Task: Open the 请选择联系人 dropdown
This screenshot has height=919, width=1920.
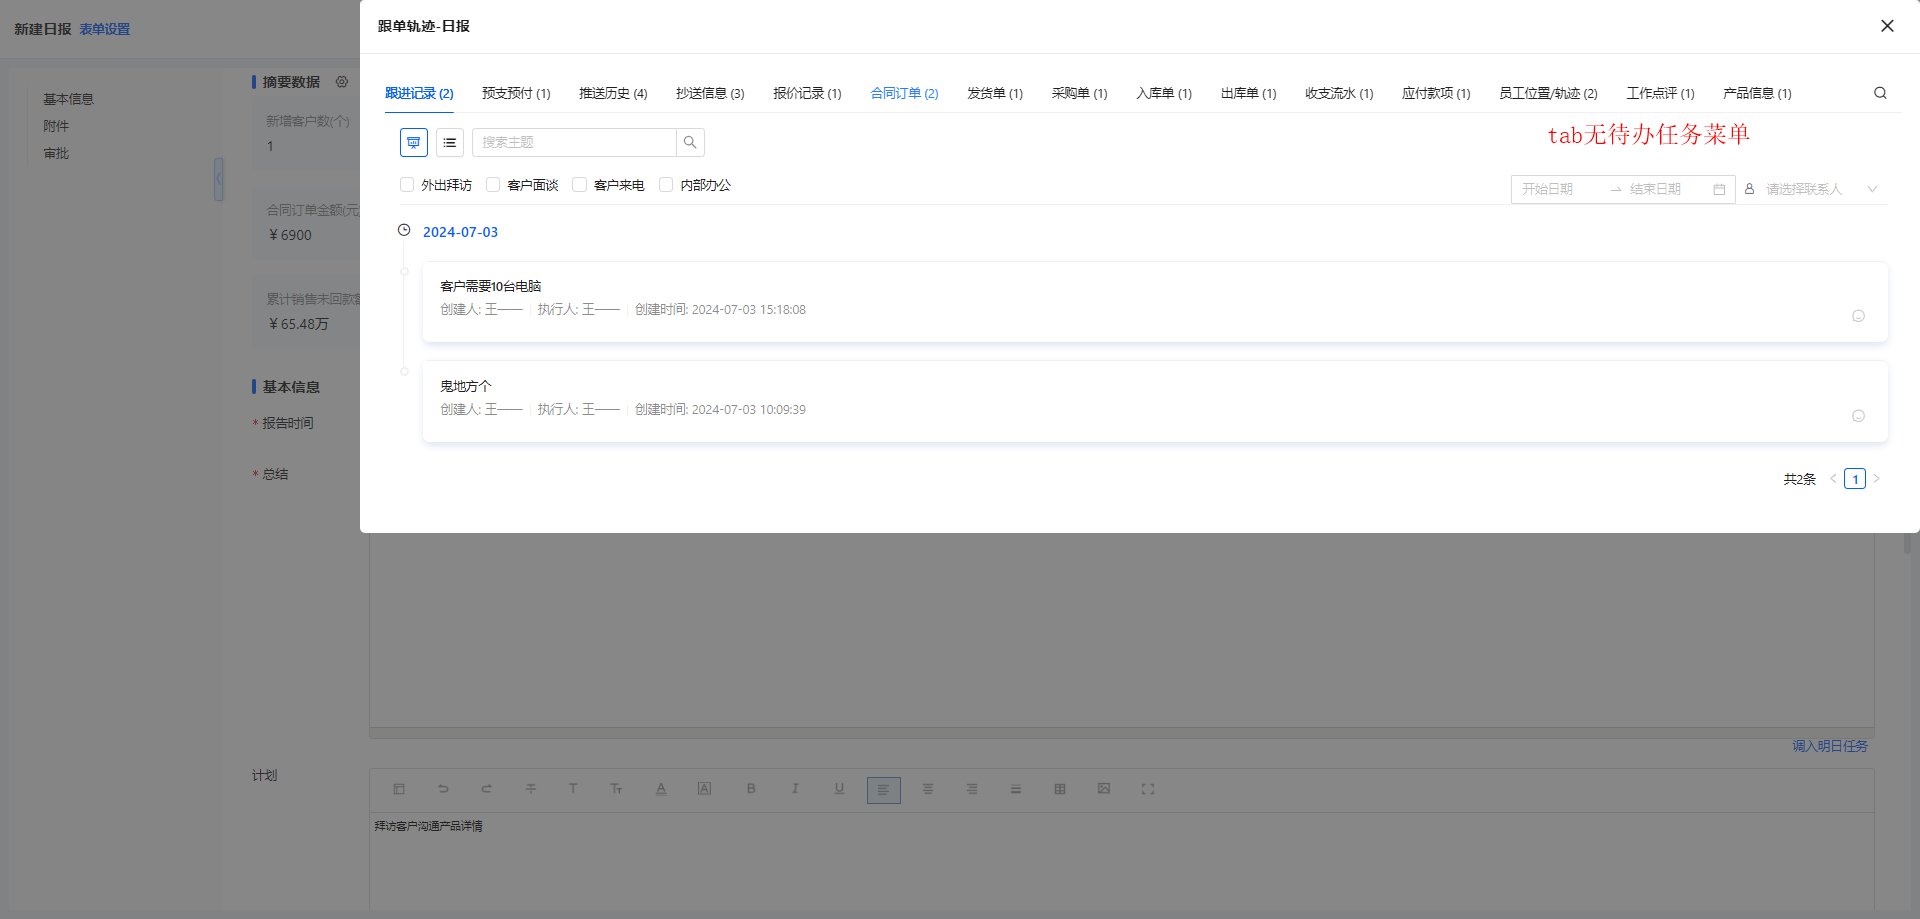Action: coord(1813,189)
